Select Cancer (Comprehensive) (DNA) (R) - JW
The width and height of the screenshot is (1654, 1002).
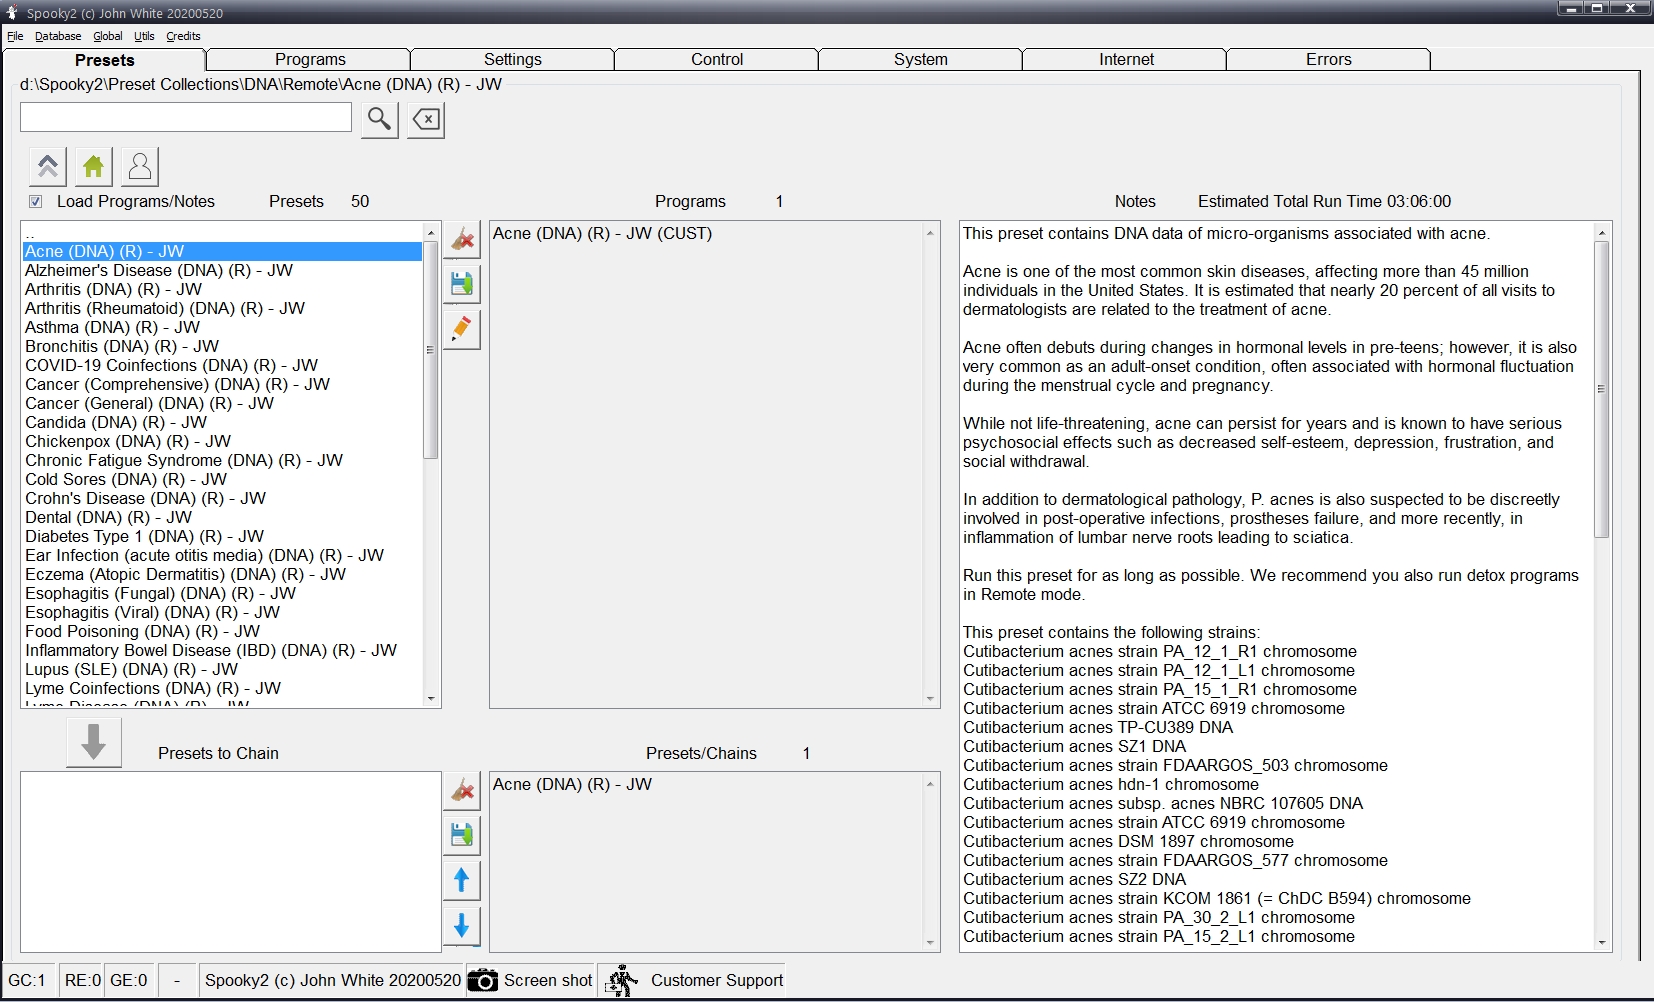222,385
